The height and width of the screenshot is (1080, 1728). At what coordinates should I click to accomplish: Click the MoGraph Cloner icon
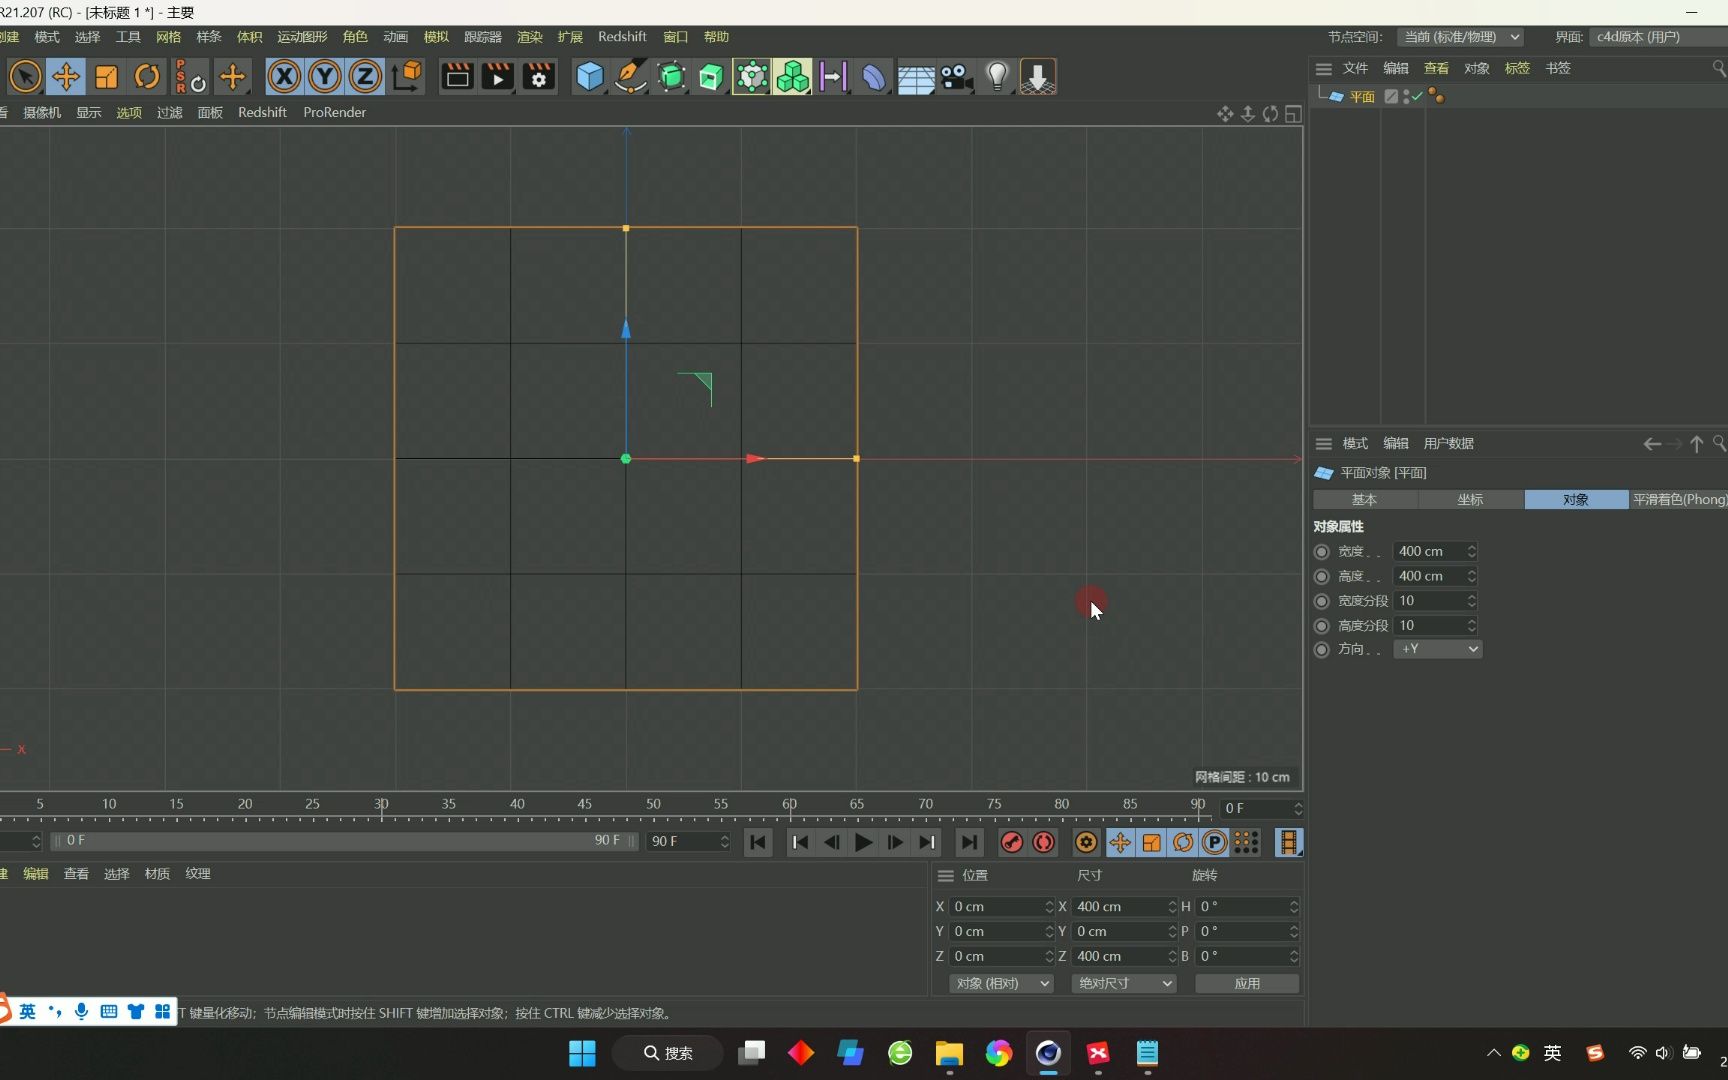[792, 76]
